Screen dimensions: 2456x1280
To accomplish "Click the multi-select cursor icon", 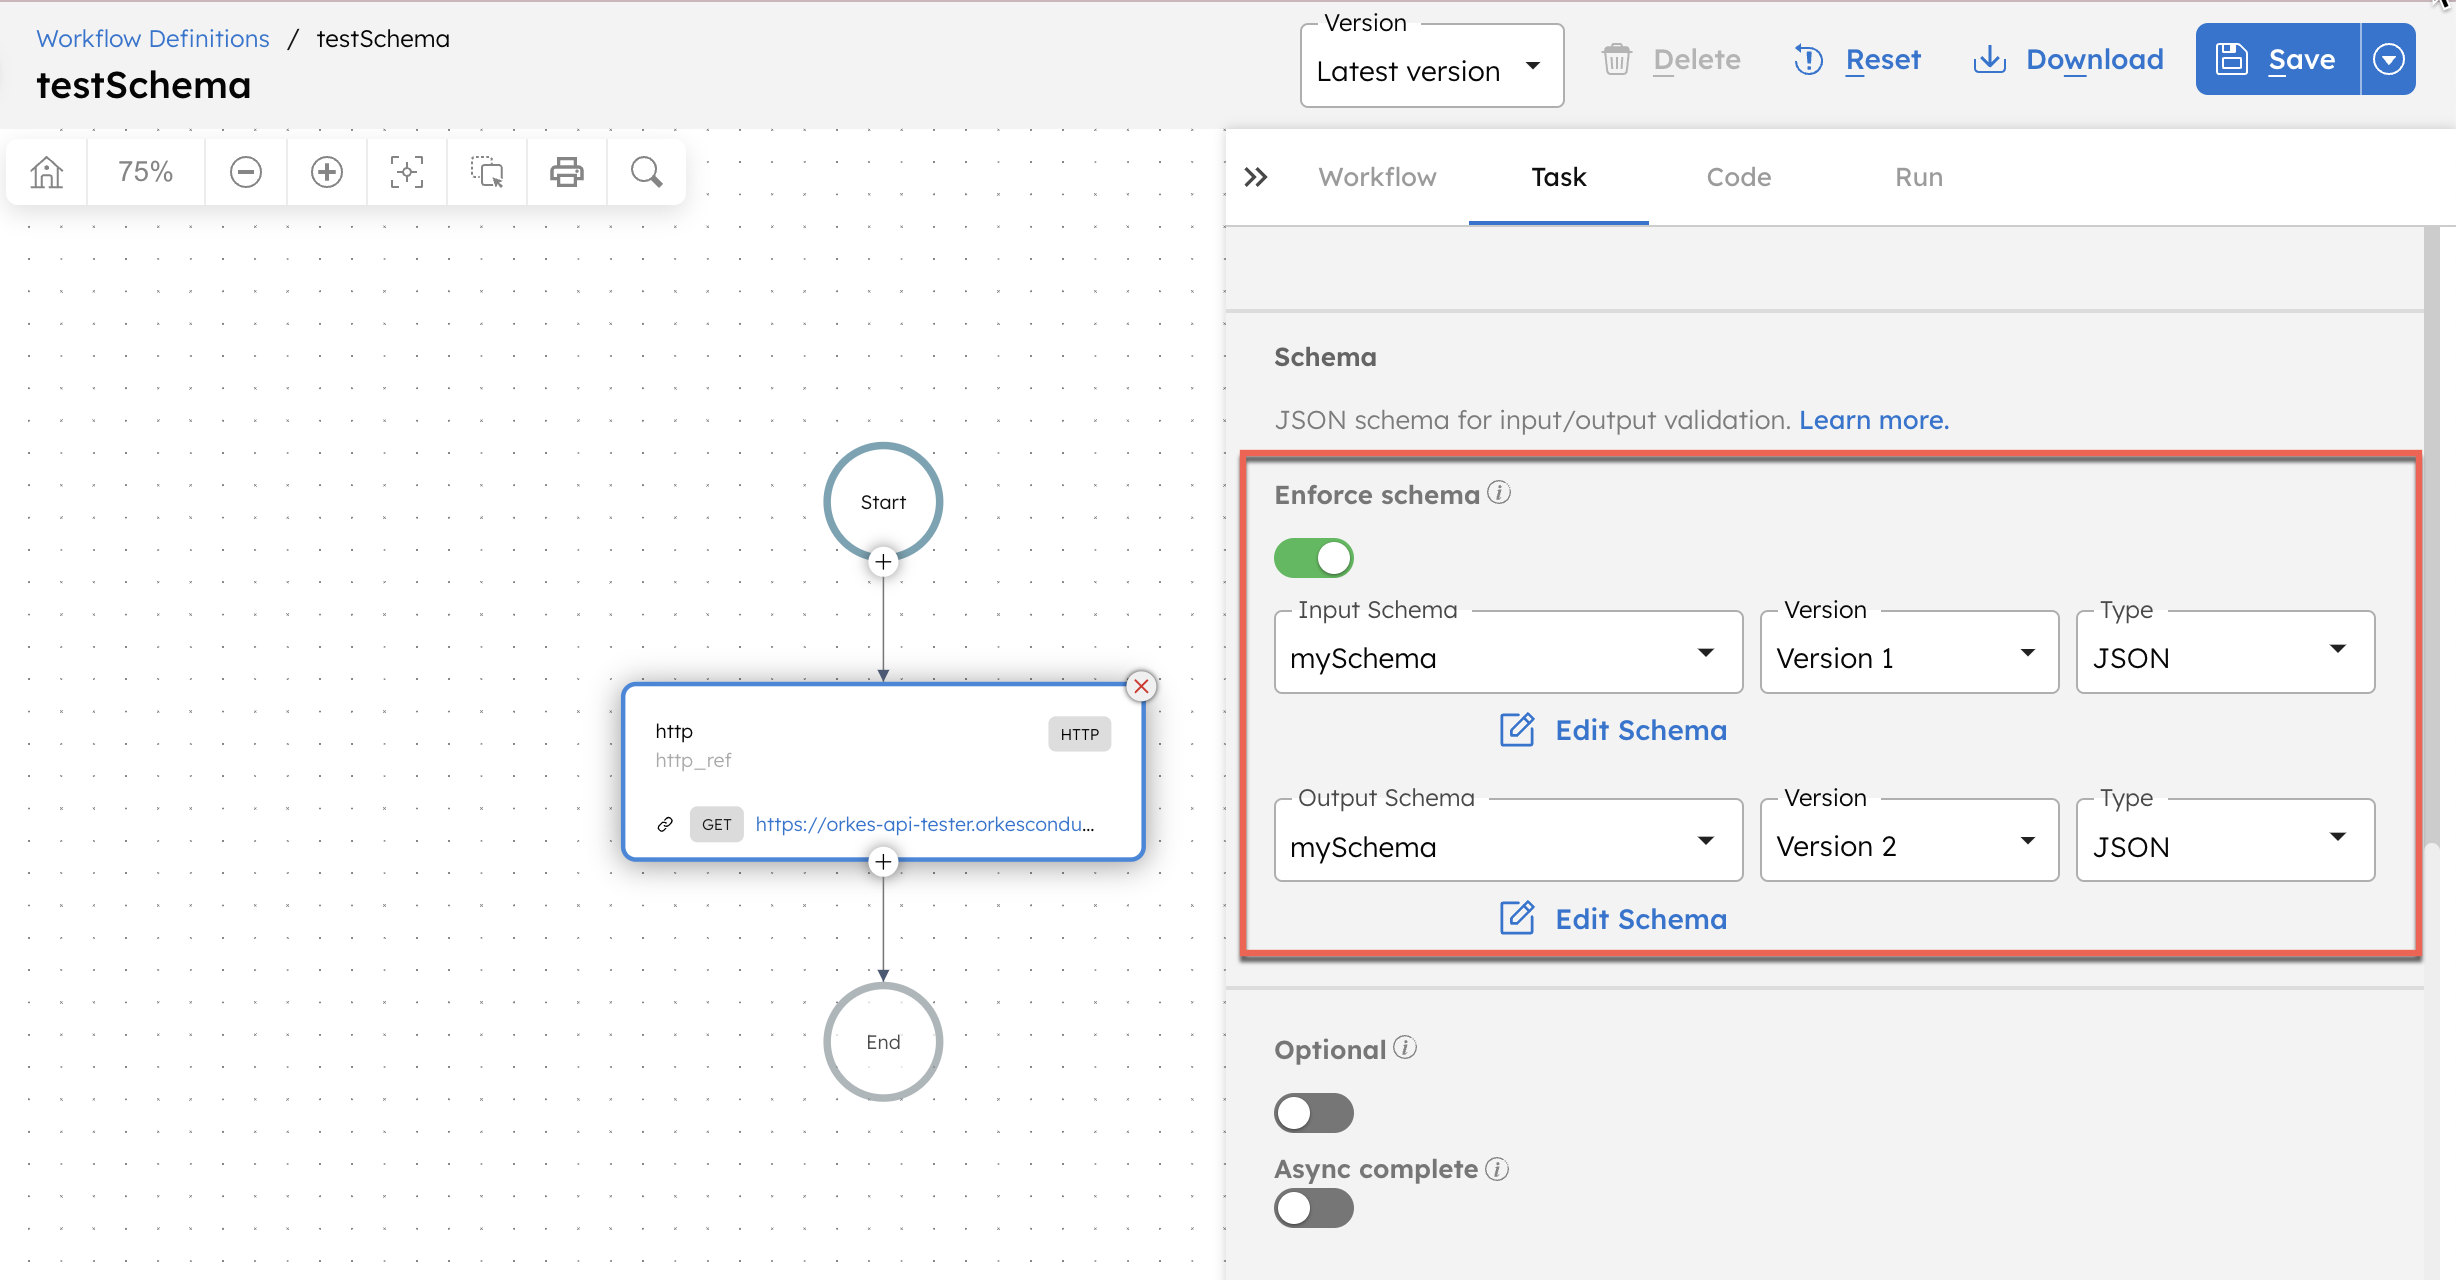I will (487, 172).
